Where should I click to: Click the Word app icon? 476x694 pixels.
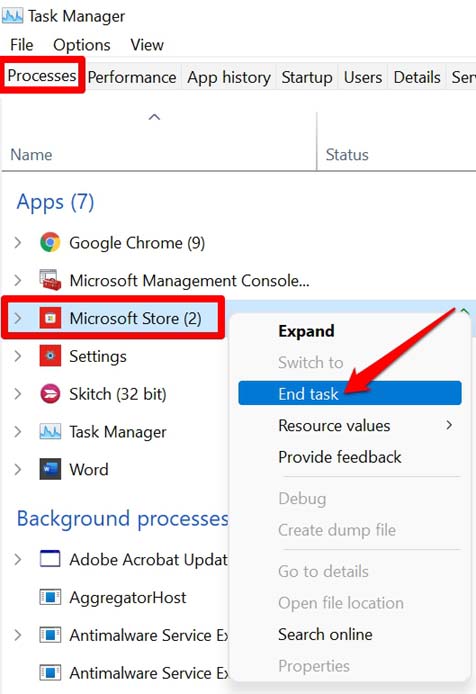(x=50, y=469)
